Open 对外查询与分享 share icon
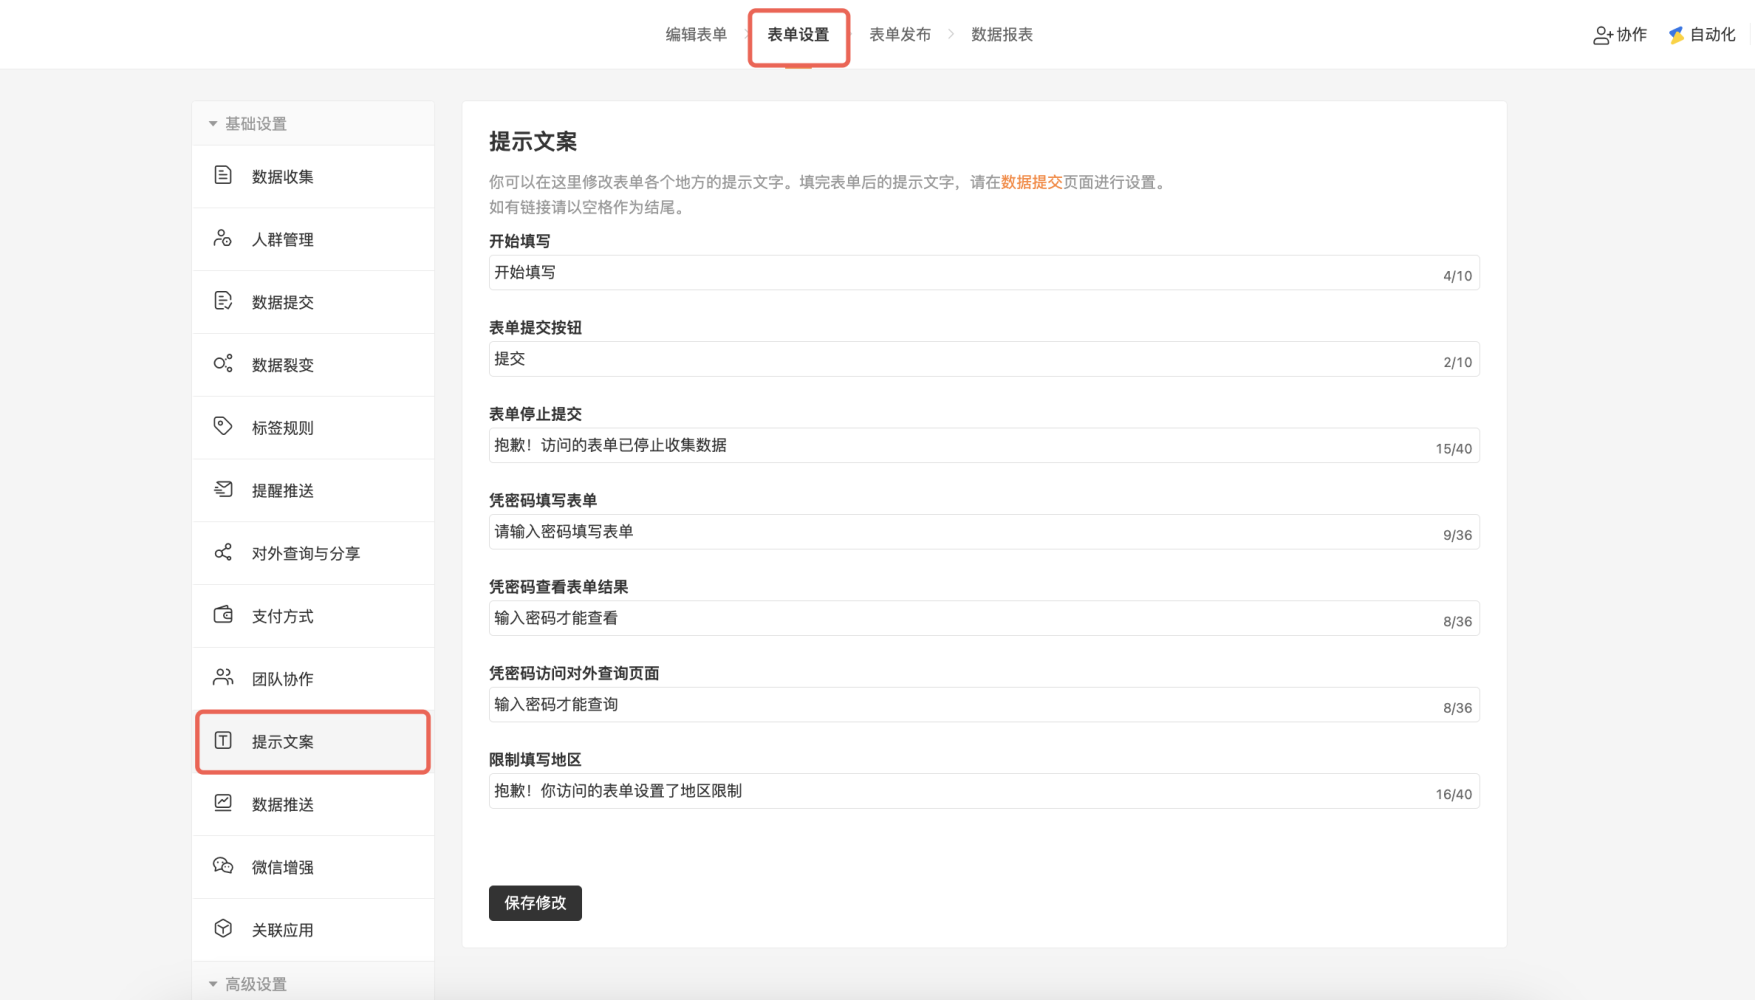The width and height of the screenshot is (1755, 1000). (223, 553)
